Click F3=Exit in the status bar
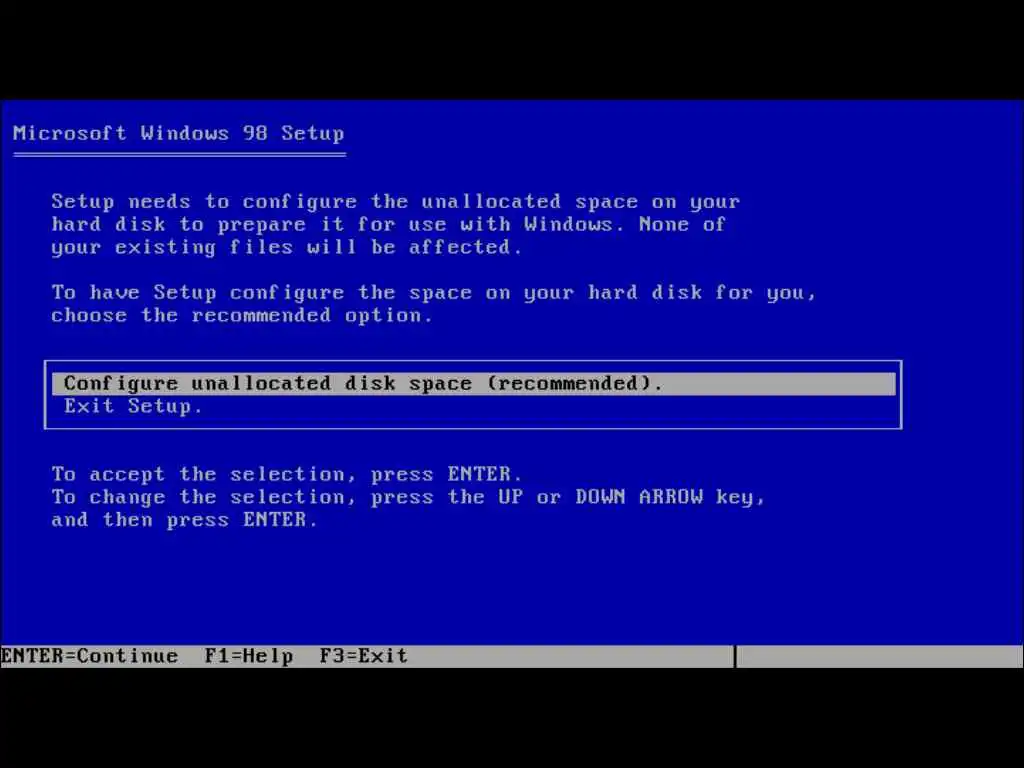This screenshot has width=1024, height=768. (364, 656)
